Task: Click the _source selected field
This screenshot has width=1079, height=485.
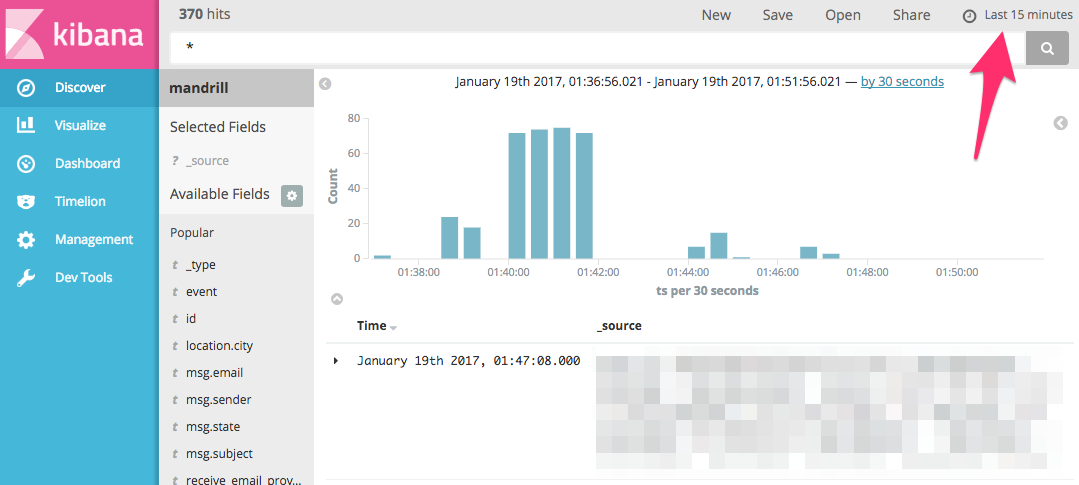Action: tap(207, 161)
